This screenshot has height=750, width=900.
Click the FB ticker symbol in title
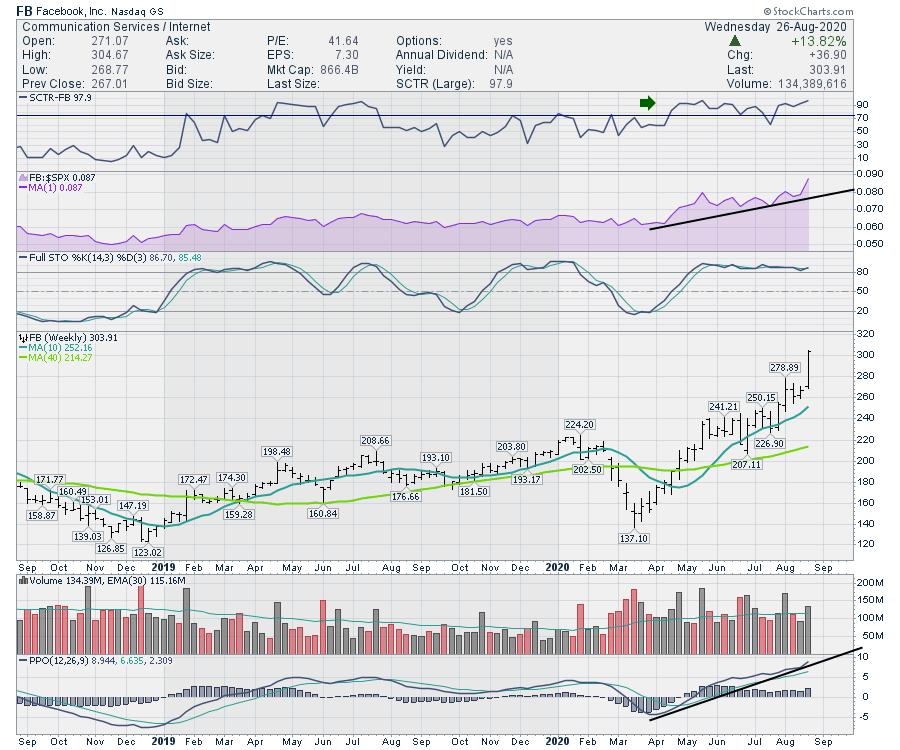[x=27, y=10]
